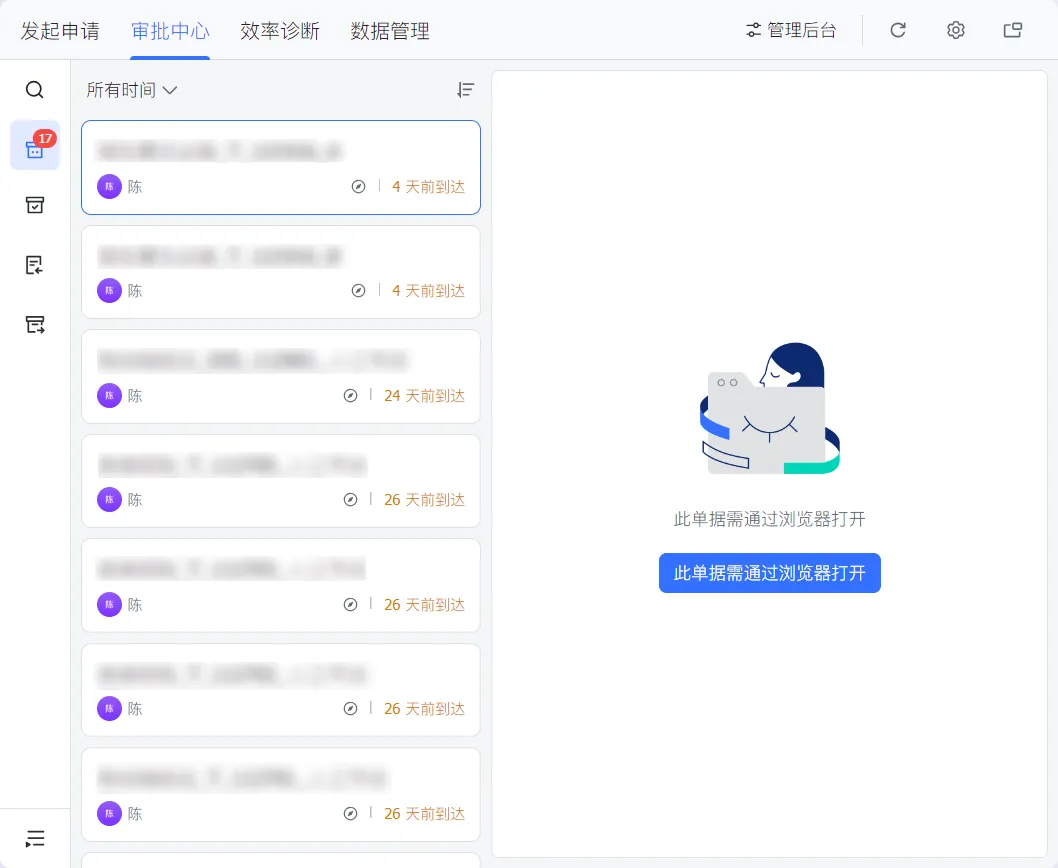Switch to the 审批中心 tab

click(170, 31)
